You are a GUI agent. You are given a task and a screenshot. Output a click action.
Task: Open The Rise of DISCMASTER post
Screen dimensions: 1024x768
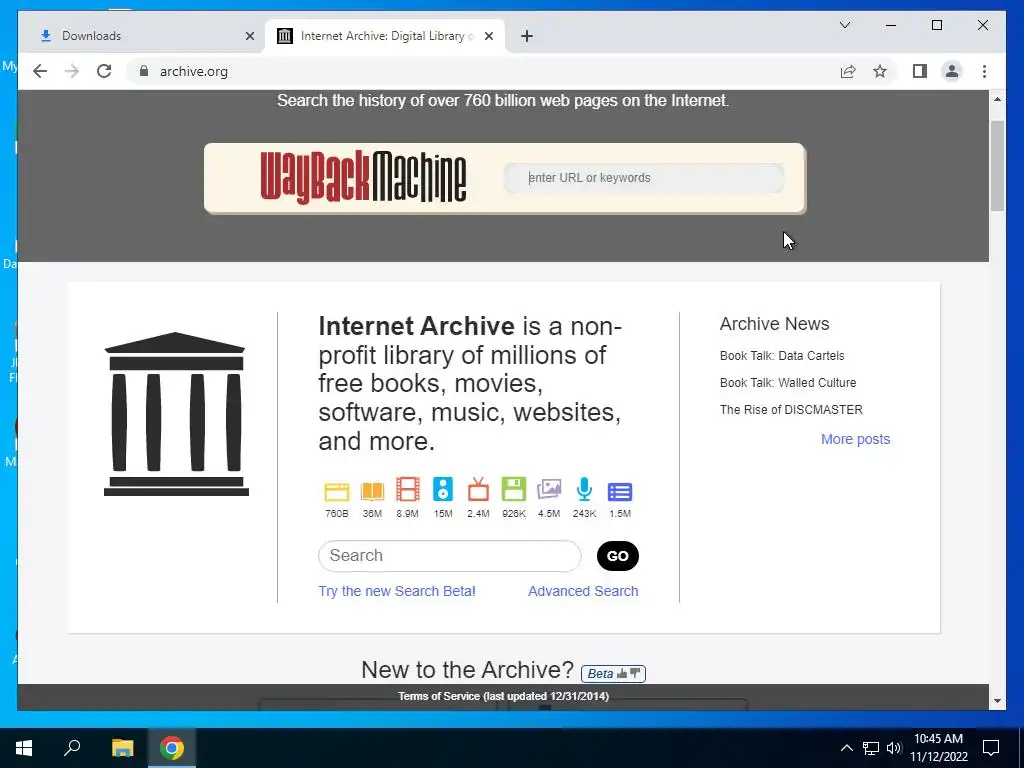coord(791,409)
